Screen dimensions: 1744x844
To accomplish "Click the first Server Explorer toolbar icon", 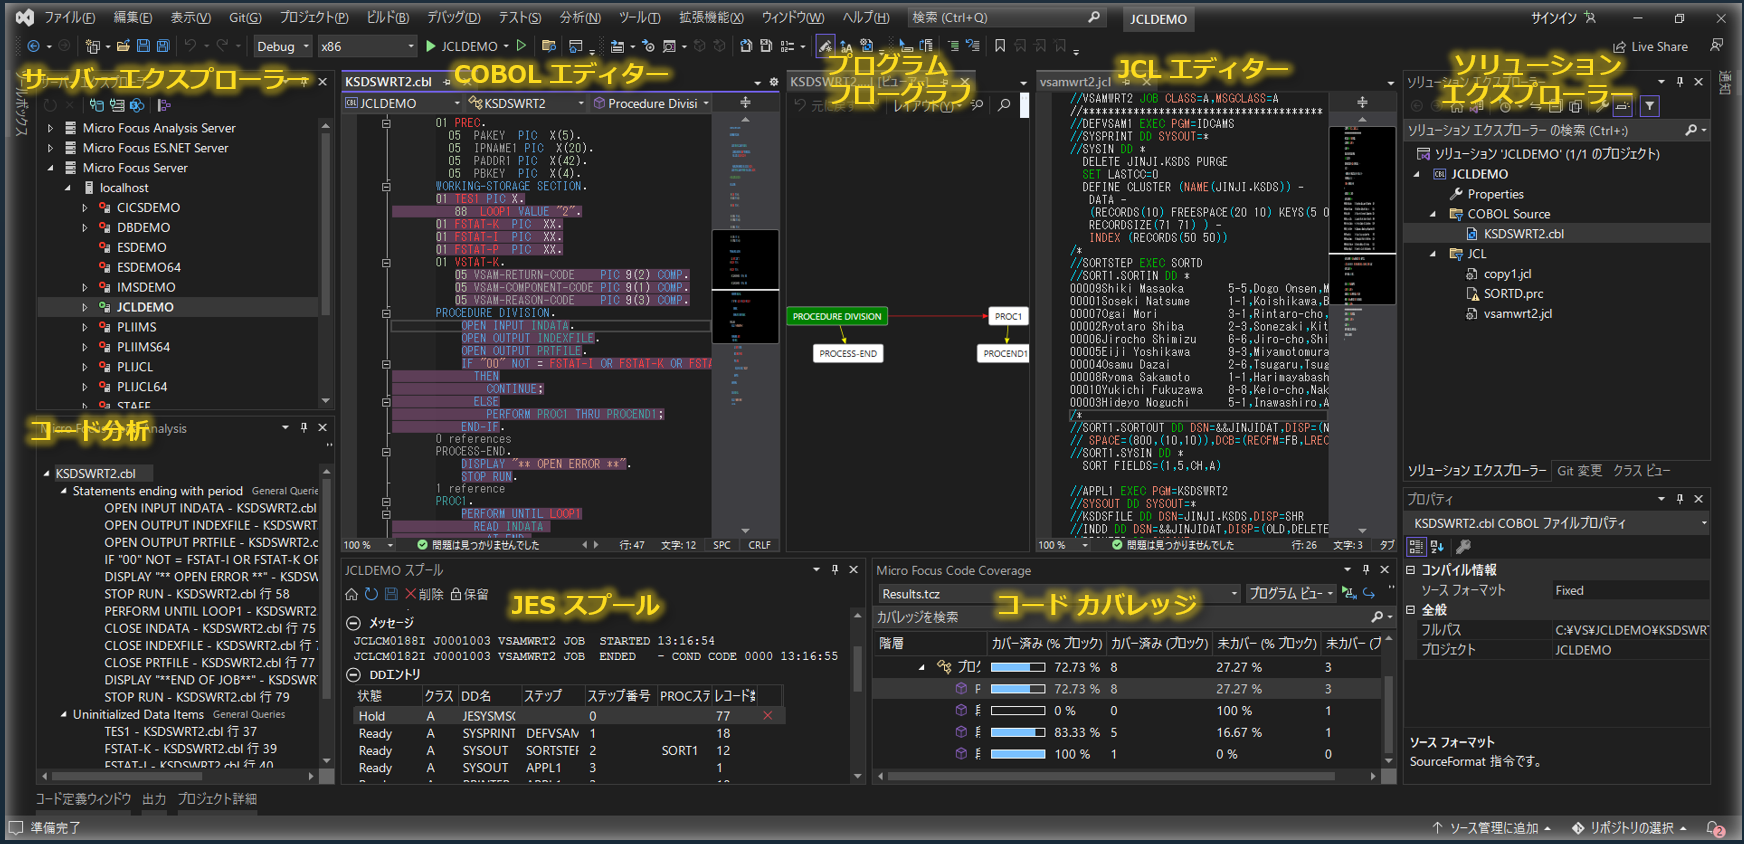I will (50, 105).
